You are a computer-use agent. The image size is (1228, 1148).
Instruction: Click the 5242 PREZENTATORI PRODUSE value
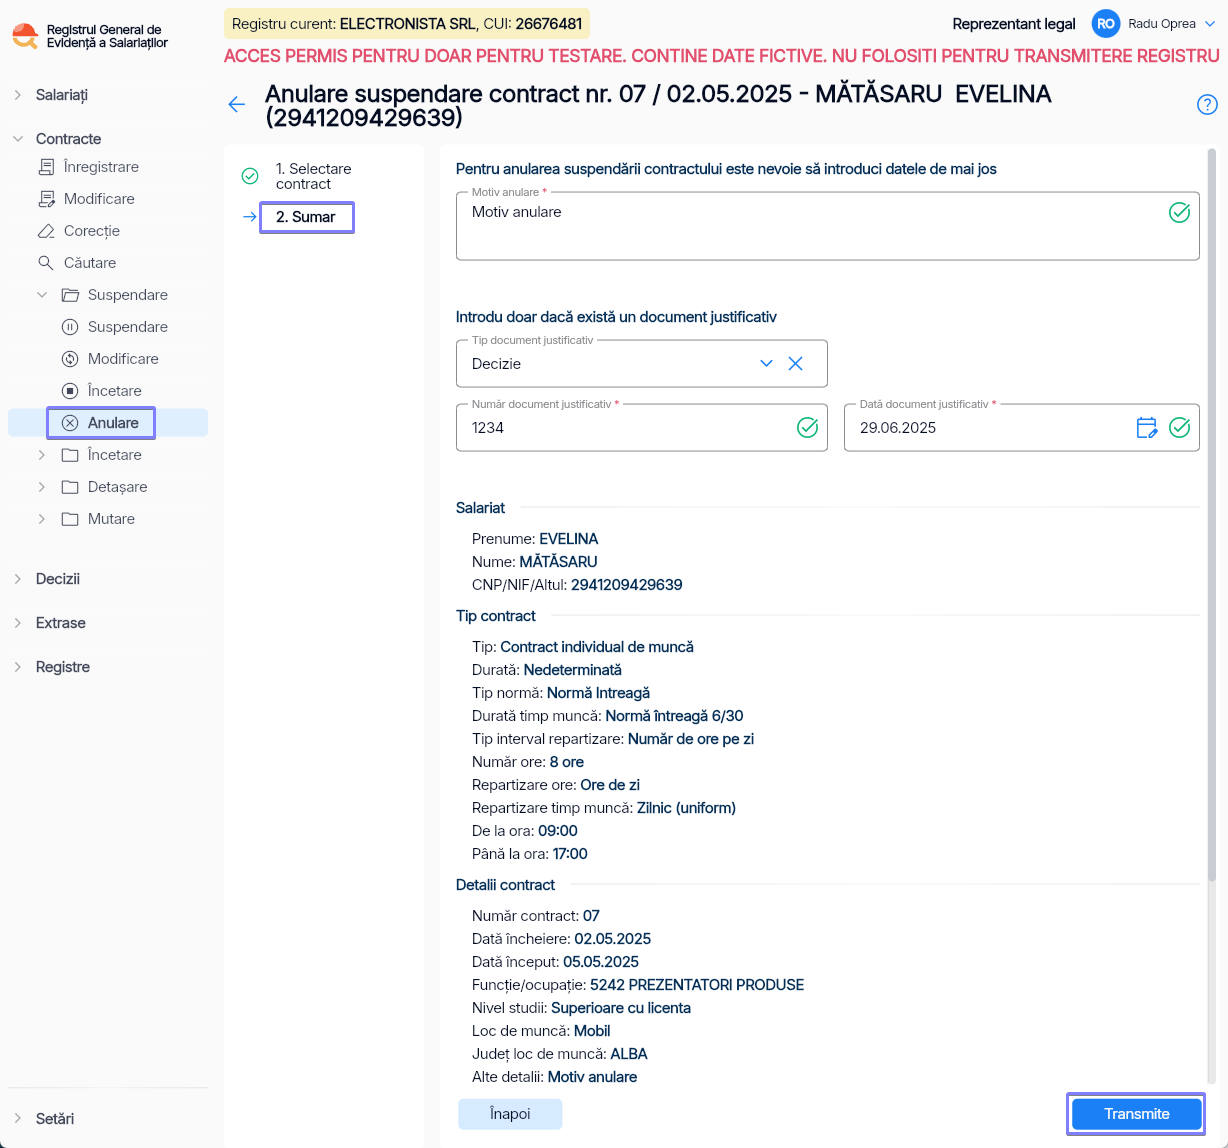[x=697, y=985]
